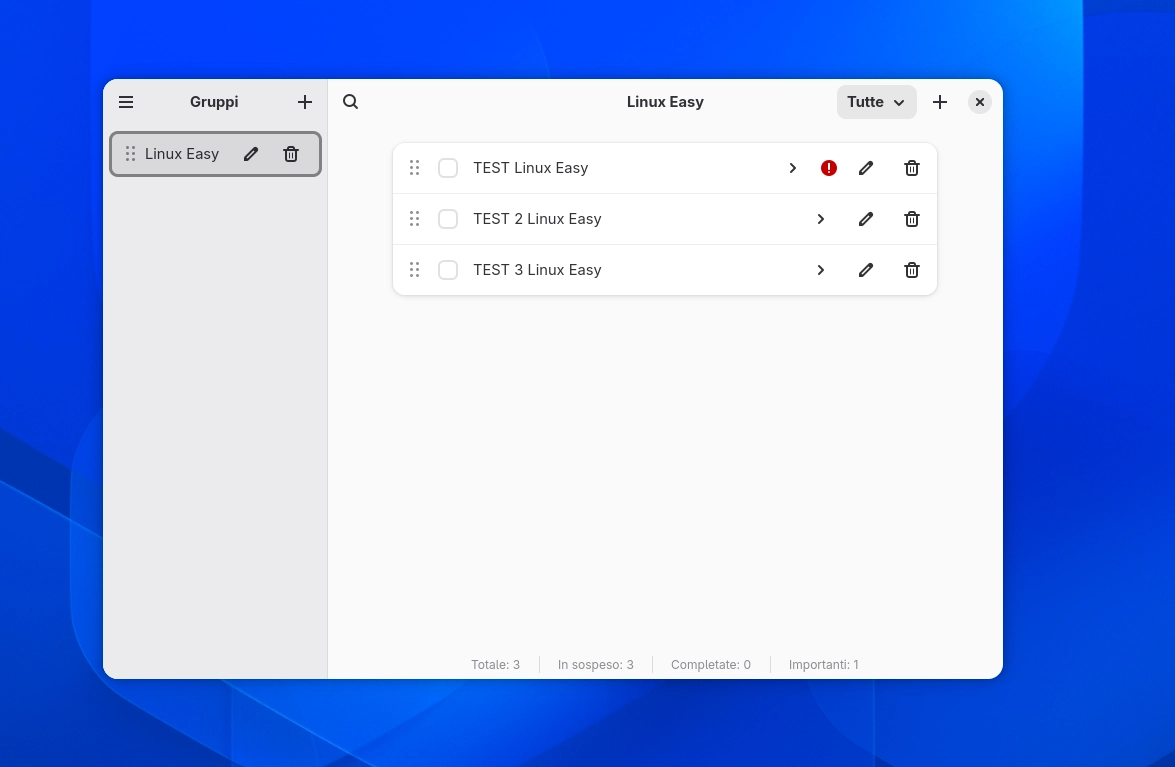The image size is (1175, 767).
Task: Edit the Linux Easy group pencil icon
Action: pyautogui.click(x=251, y=154)
